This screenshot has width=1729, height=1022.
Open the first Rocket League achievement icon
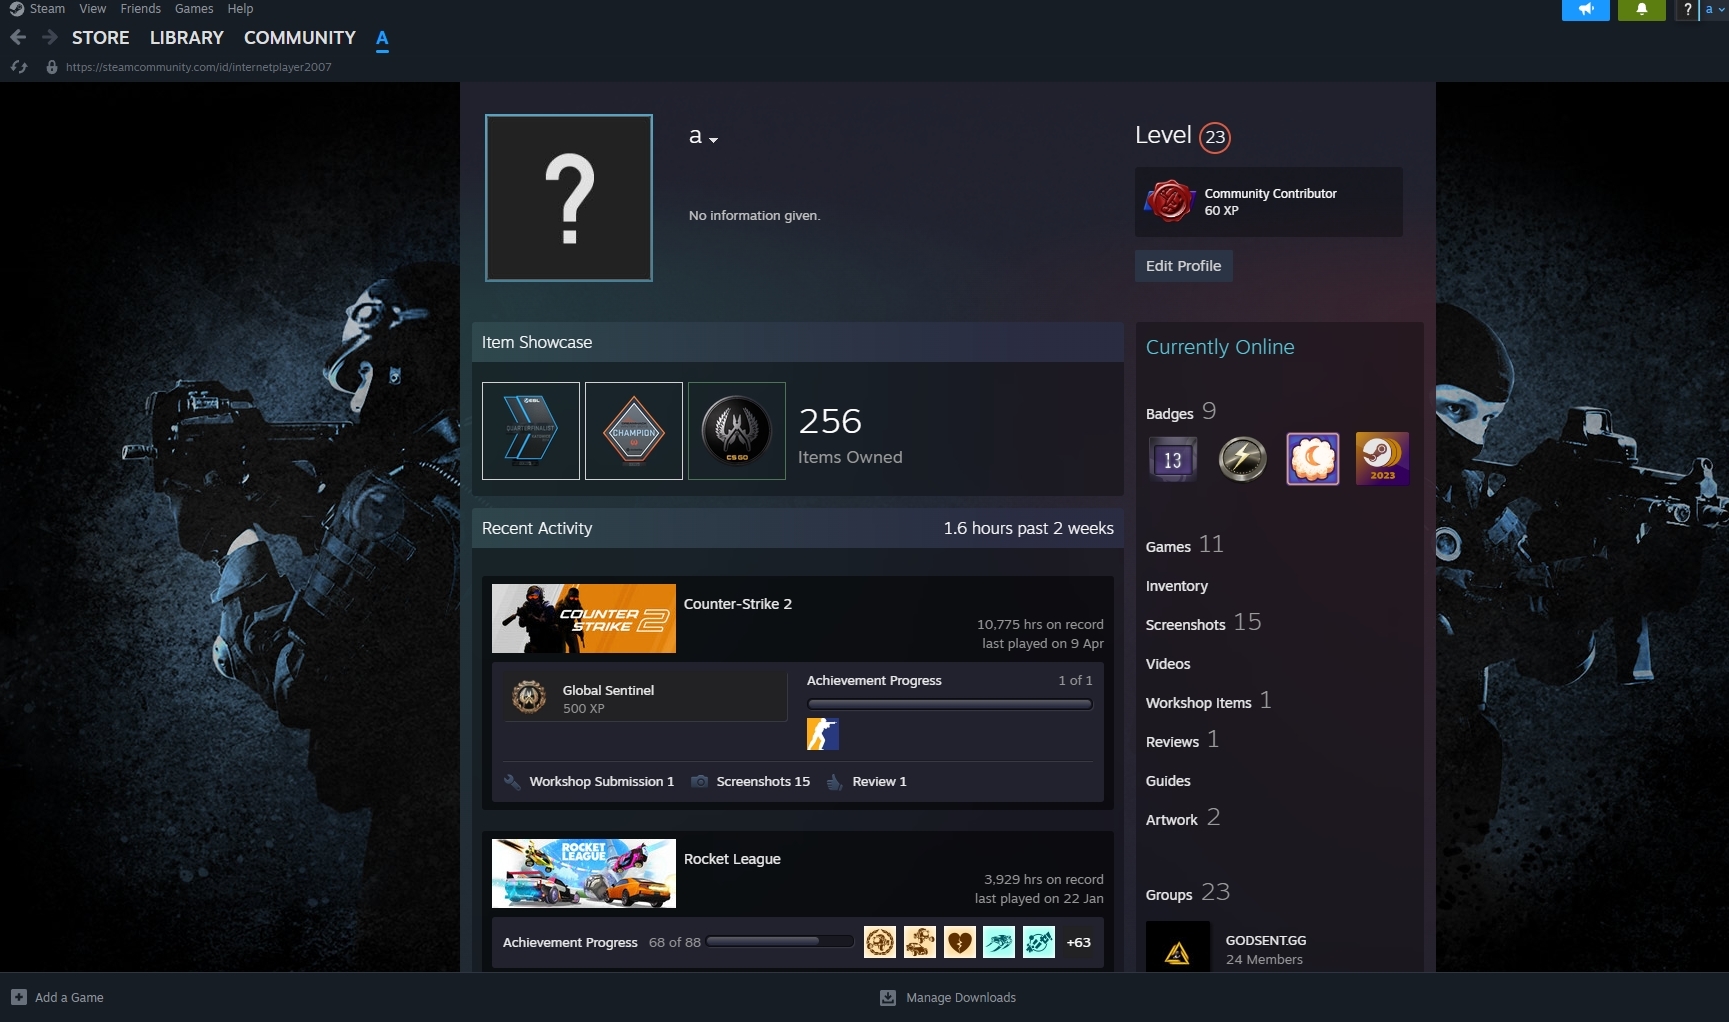(880, 942)
